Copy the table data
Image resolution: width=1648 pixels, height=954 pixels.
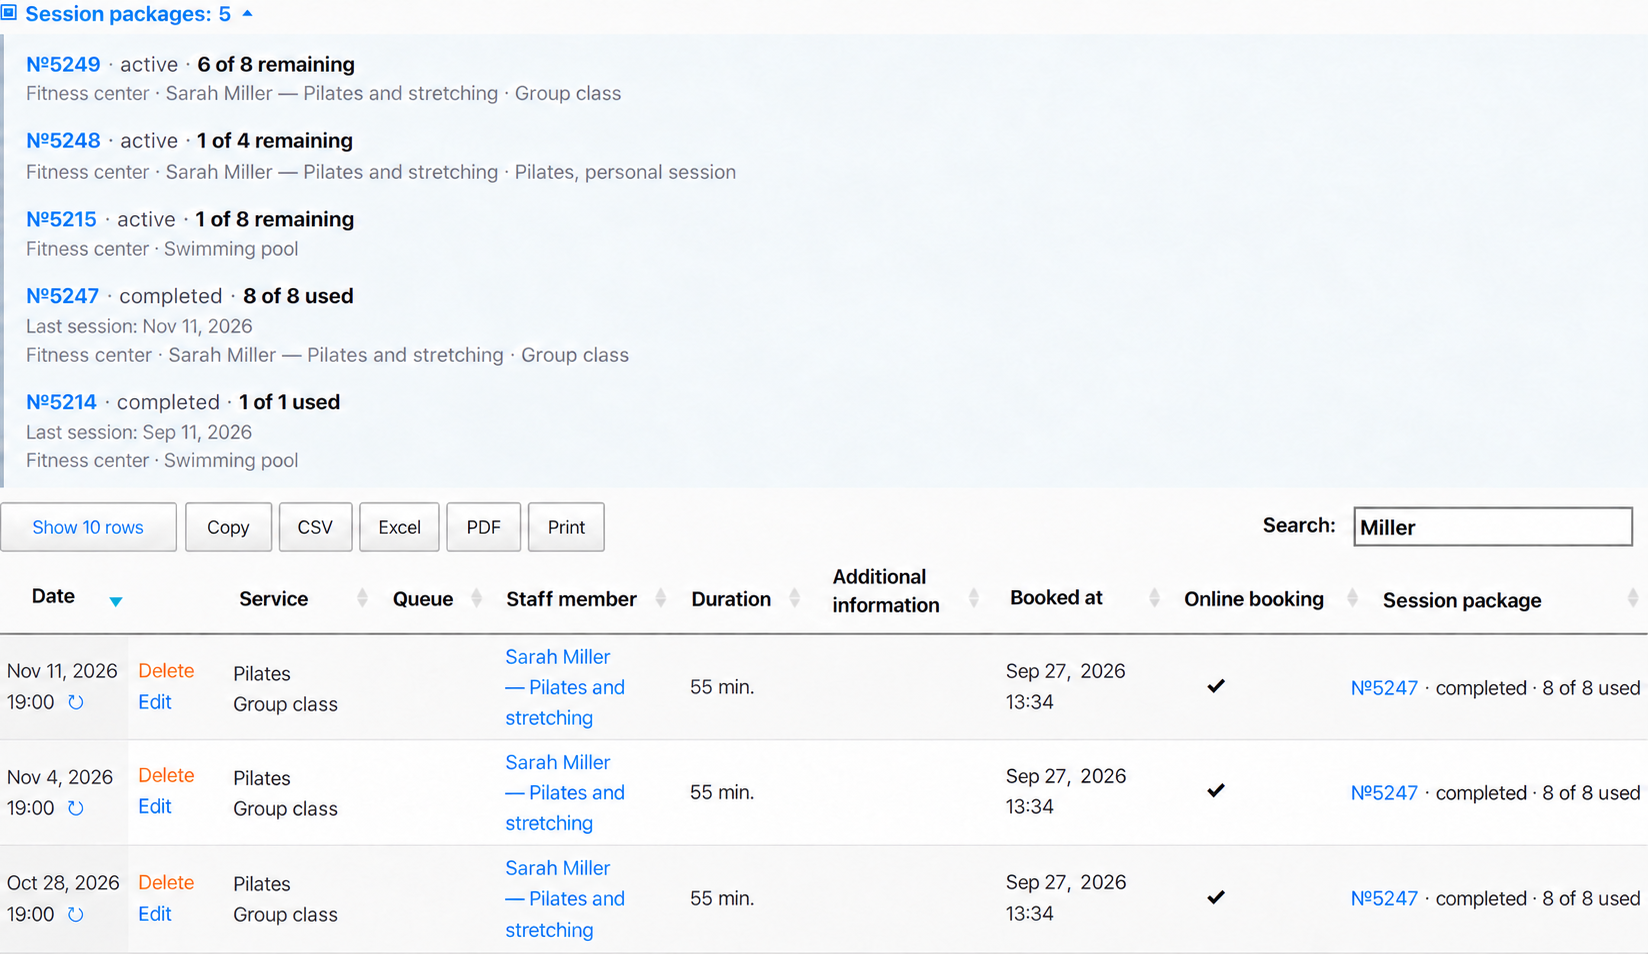coord(228,527)
